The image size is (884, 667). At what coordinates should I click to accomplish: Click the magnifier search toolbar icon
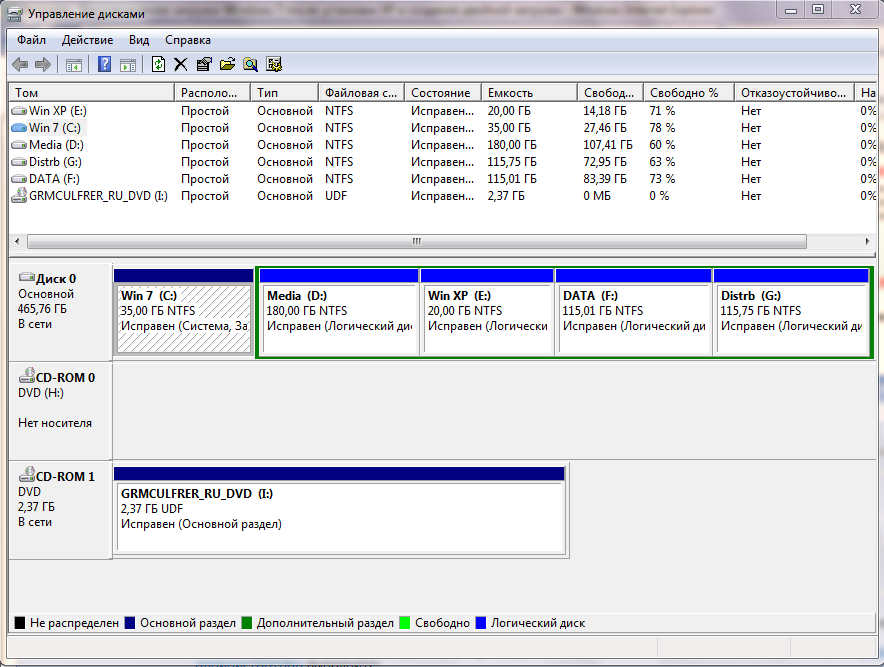(x=250, y=64)
